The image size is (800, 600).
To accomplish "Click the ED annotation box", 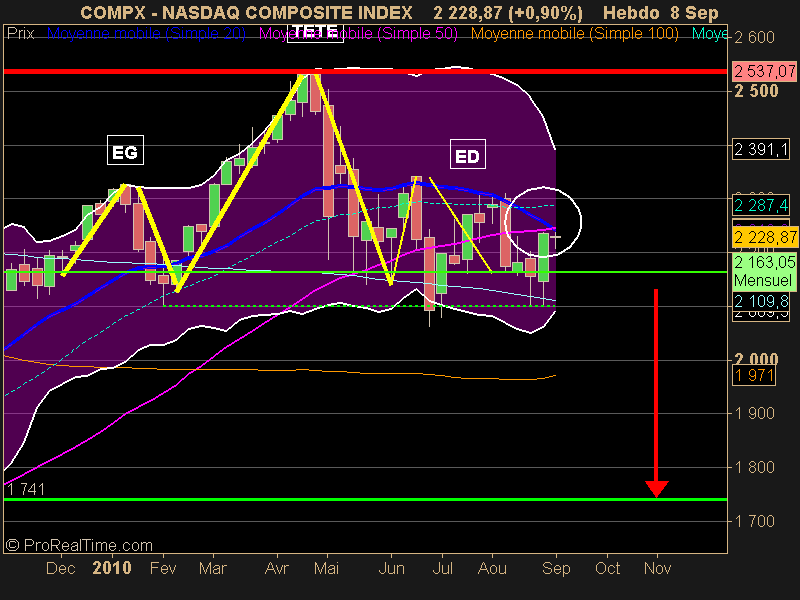I will pos(467,155).
